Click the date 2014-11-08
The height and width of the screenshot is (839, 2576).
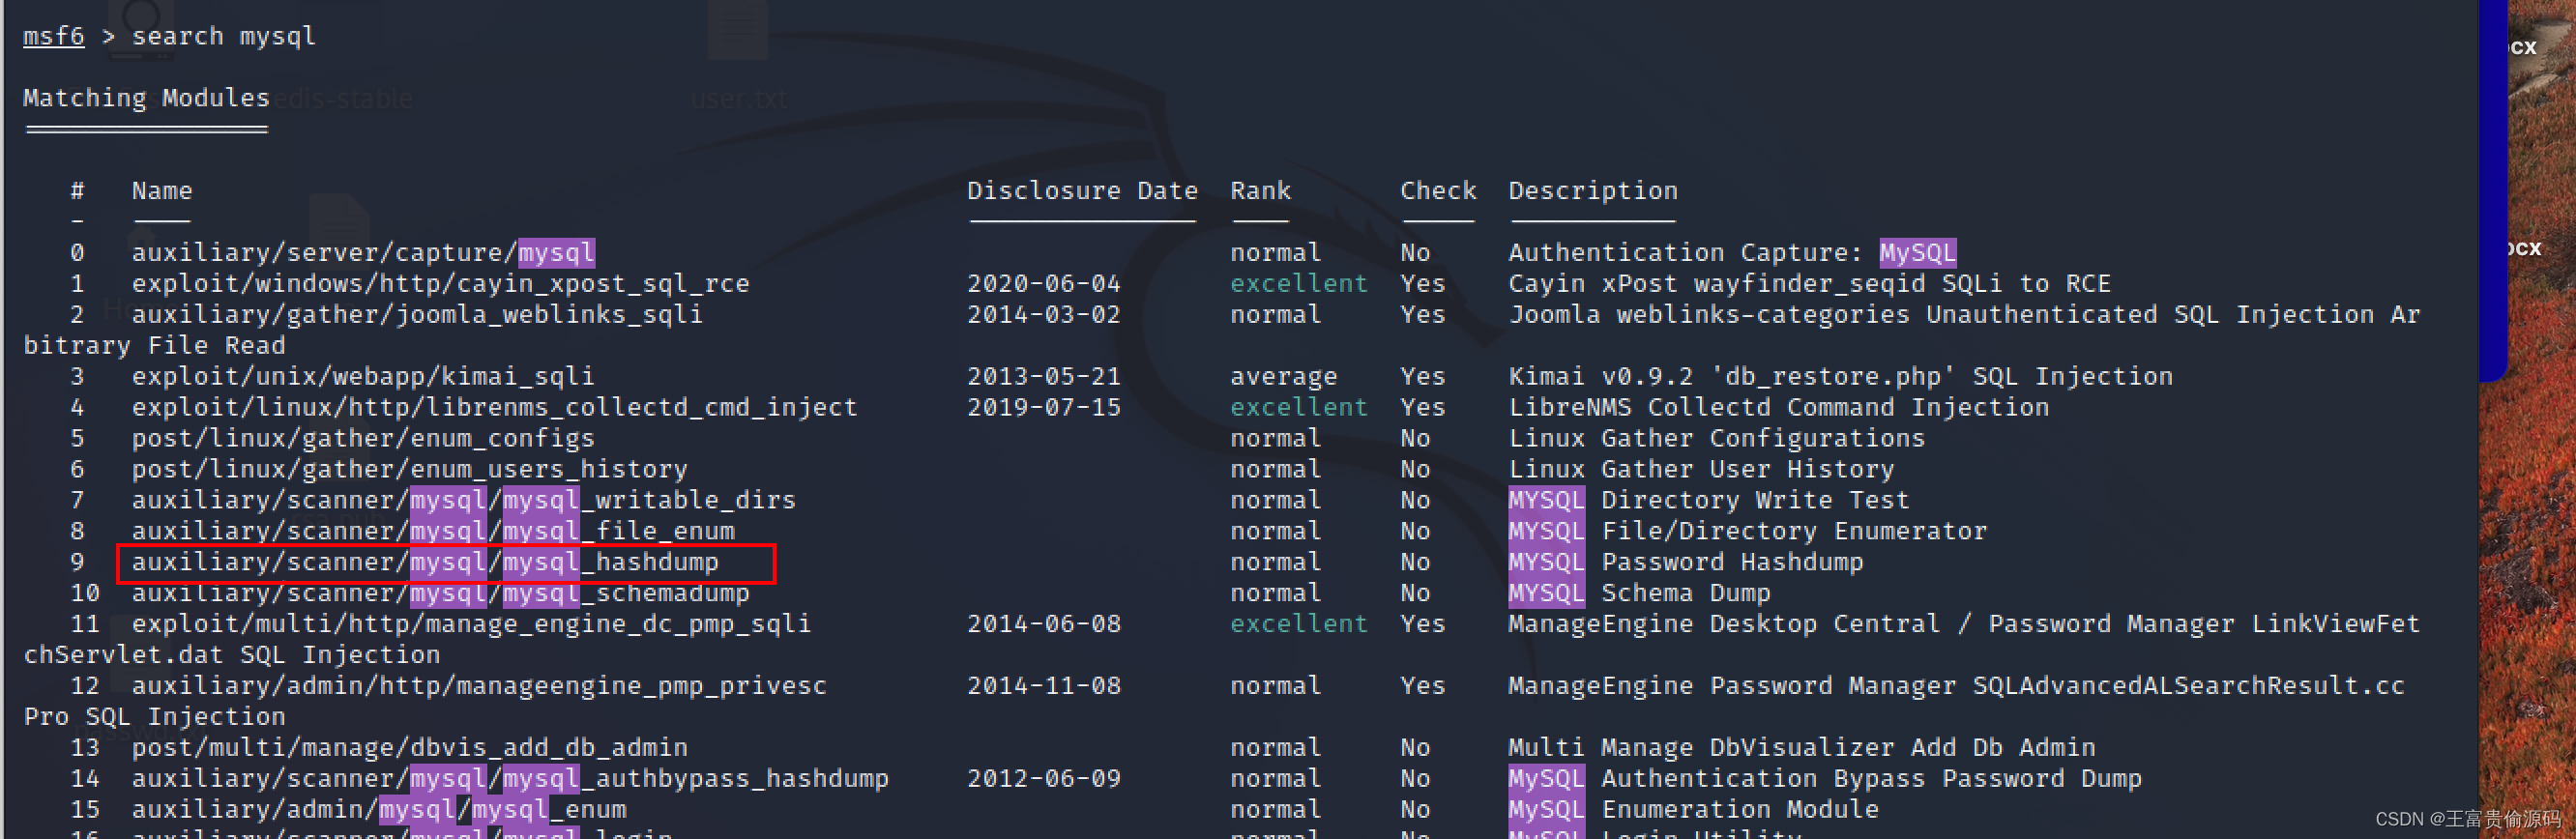click(1044, 686)
